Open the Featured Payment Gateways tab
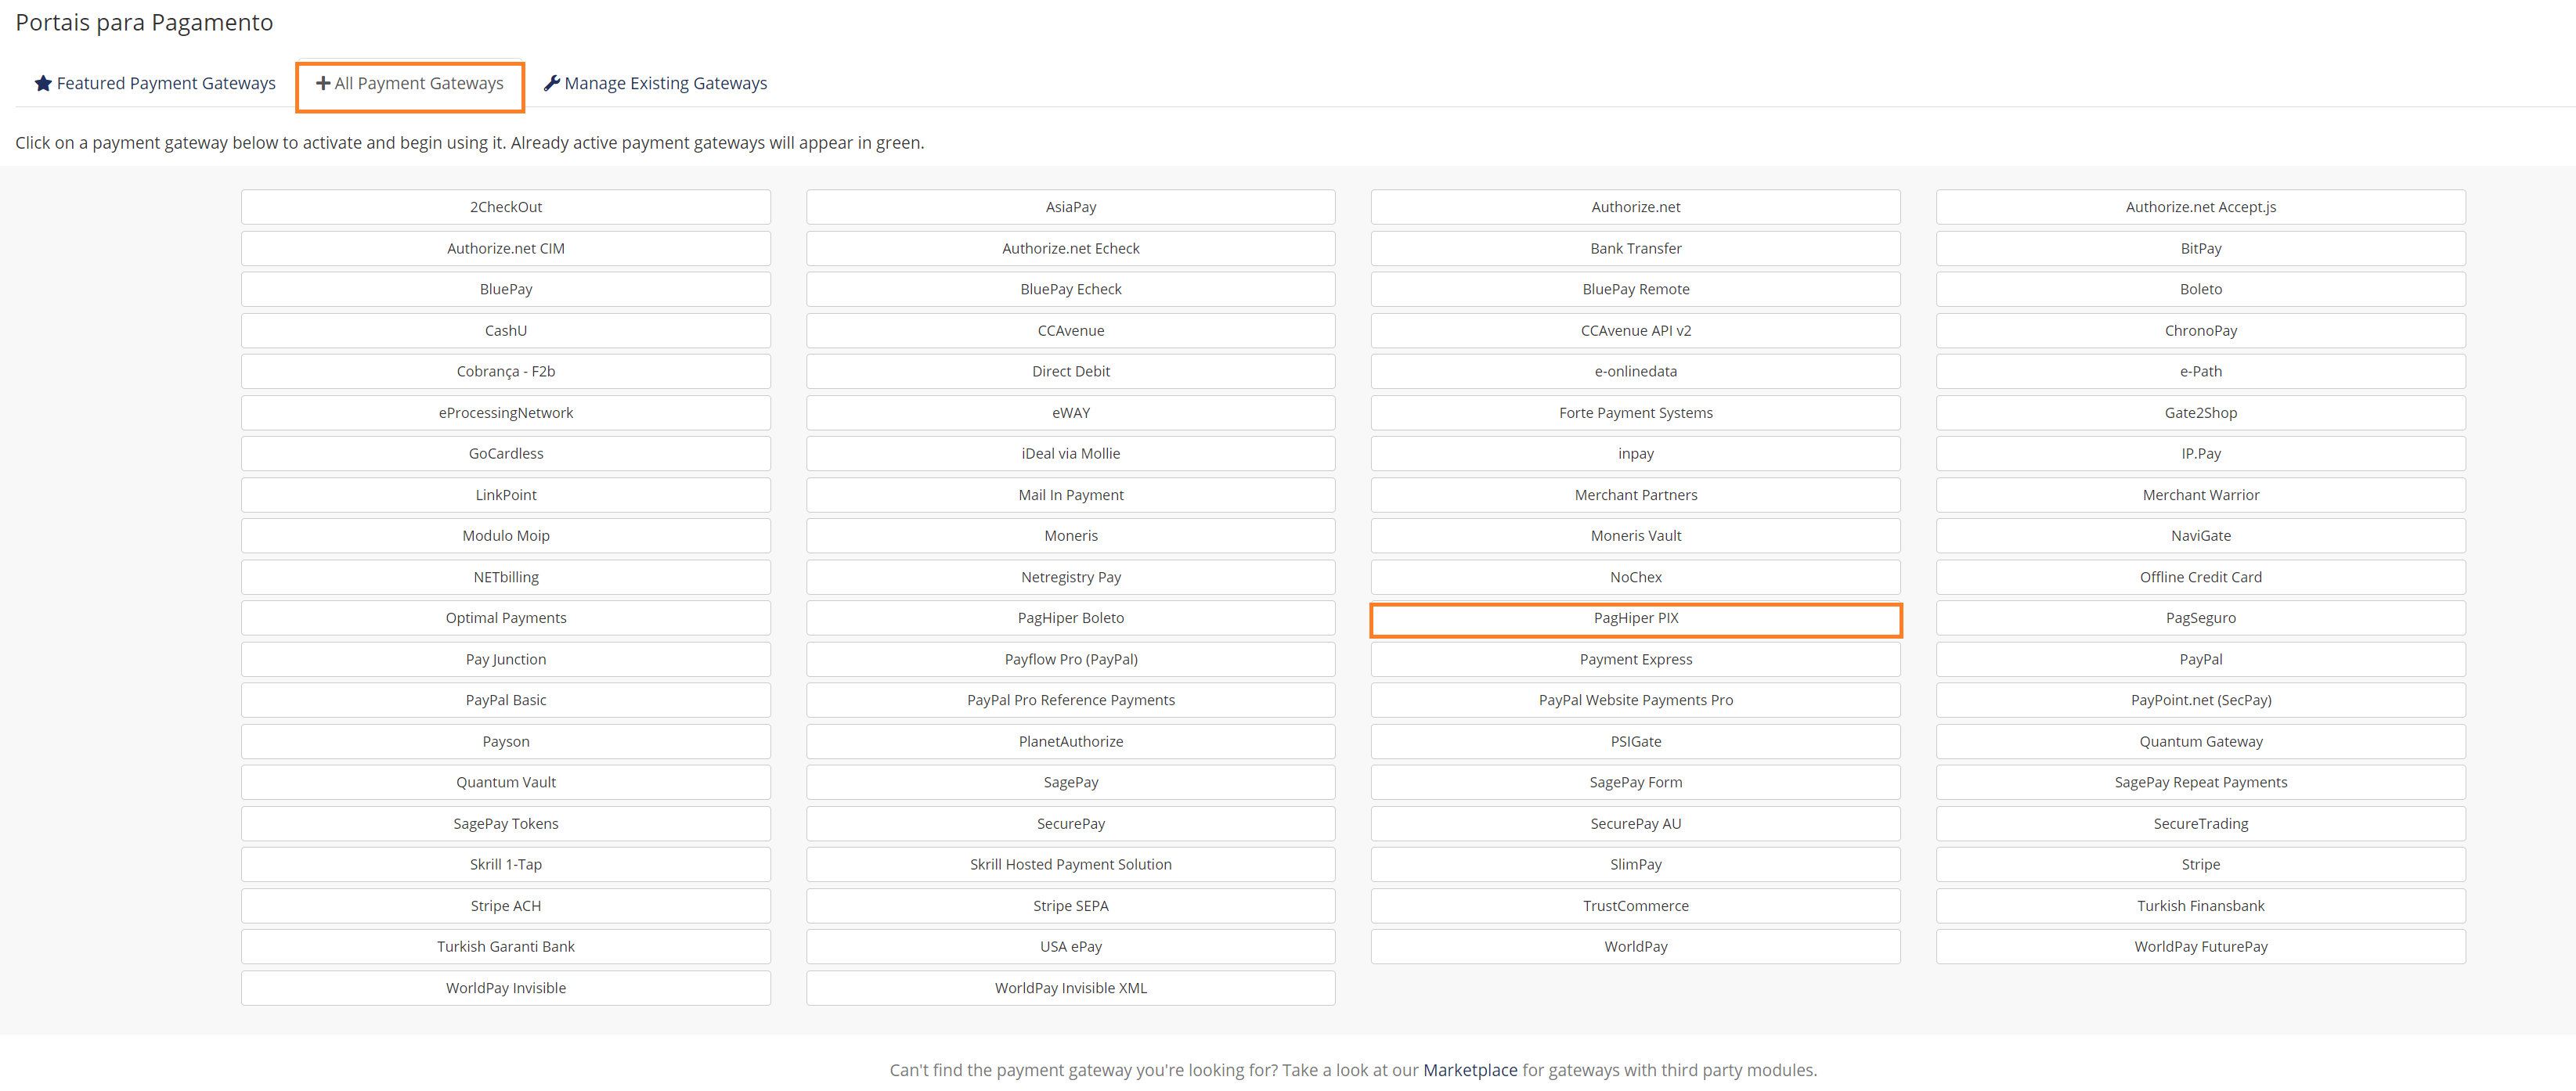Screen dimensions: 2576x1091 [155, 83]
